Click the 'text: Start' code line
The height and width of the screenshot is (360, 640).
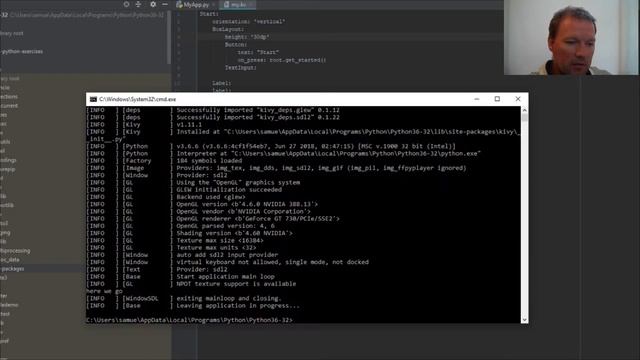(x=258, y=52)
